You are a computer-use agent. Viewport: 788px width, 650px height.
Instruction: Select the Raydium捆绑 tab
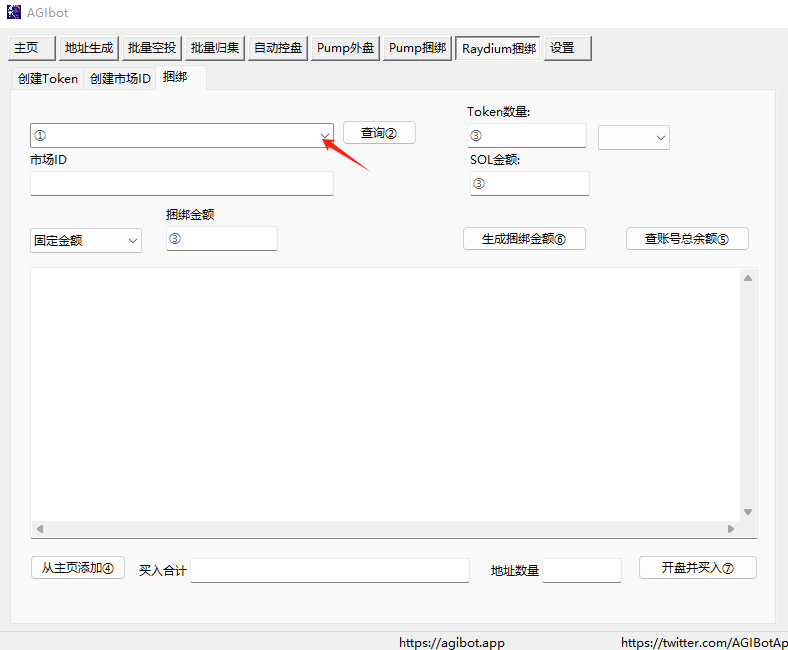[498, 48]
